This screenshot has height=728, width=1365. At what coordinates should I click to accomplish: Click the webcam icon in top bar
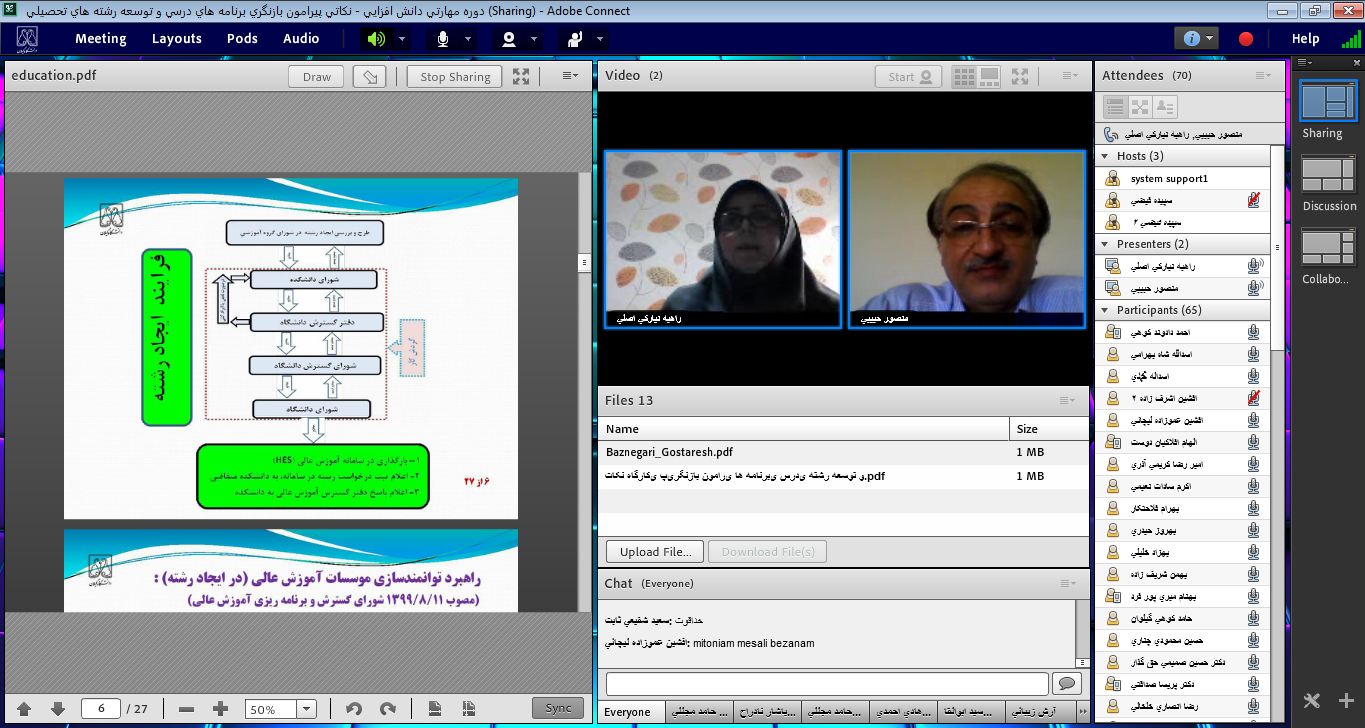(509, 39)
